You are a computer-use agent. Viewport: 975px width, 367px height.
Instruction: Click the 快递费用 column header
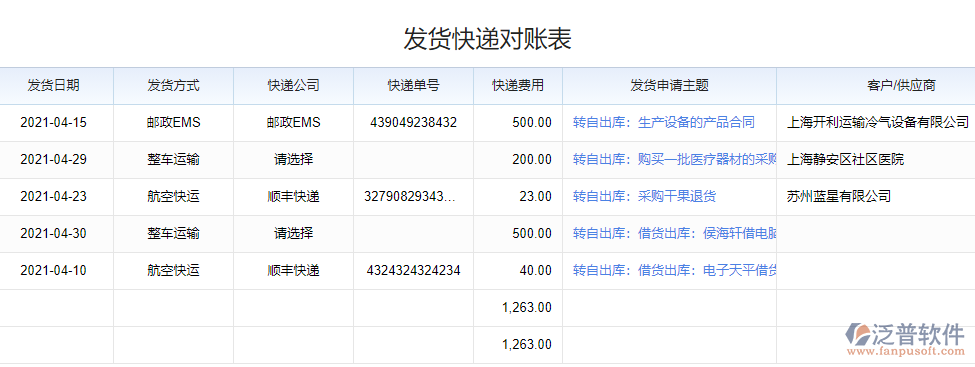pos(518,86)
